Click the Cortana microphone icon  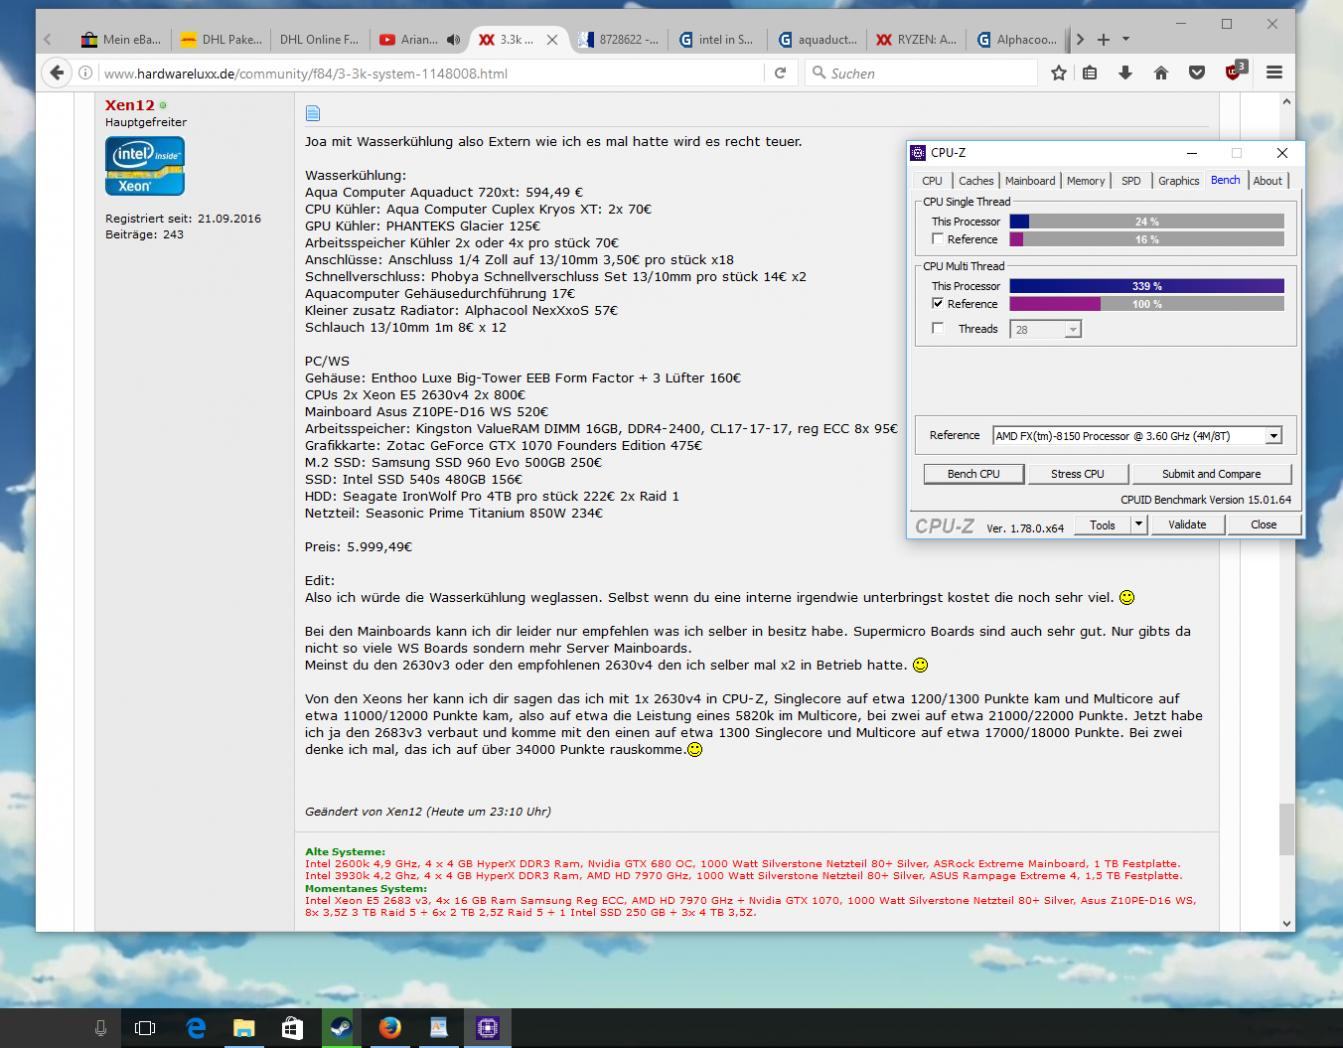(x=100, y=1027)
